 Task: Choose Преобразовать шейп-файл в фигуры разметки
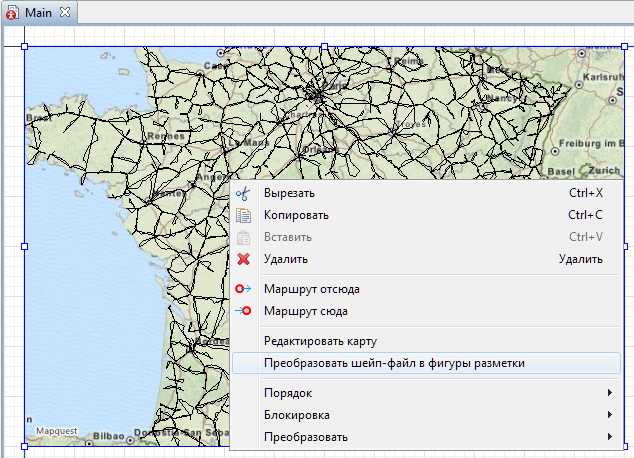click(426, 363)
